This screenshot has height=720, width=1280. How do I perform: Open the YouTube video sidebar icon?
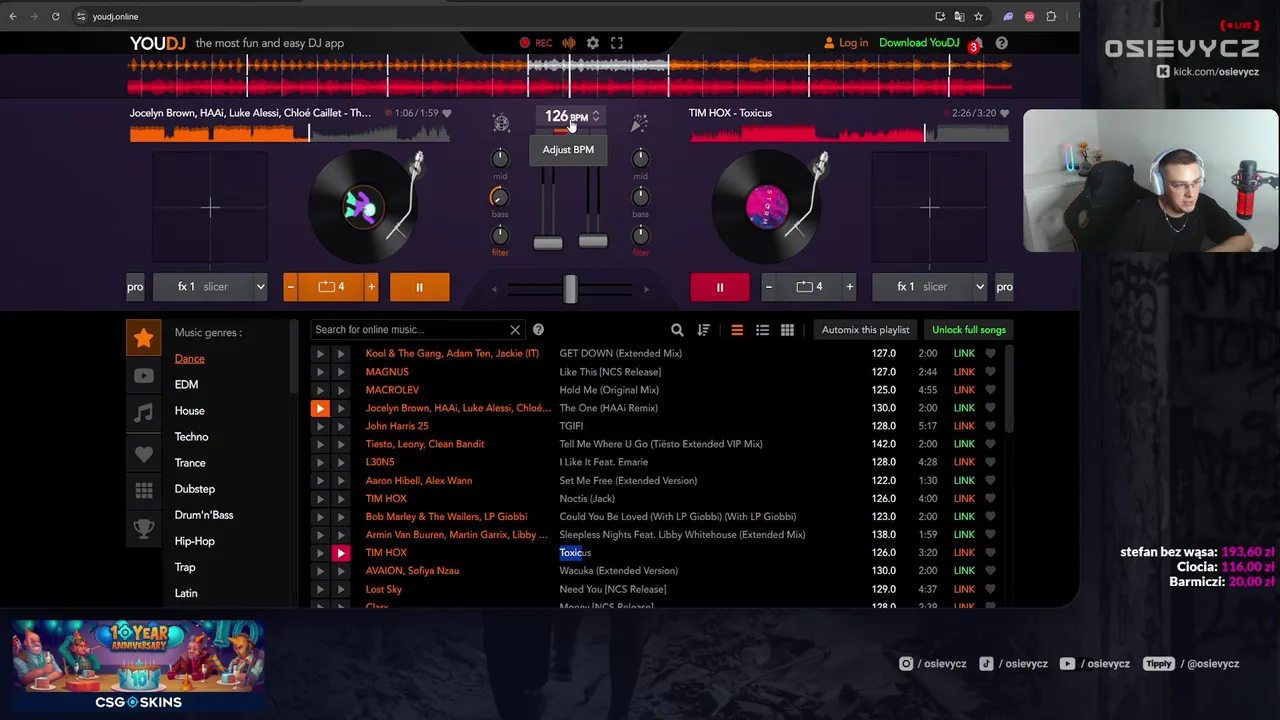[x=144, y=376]
